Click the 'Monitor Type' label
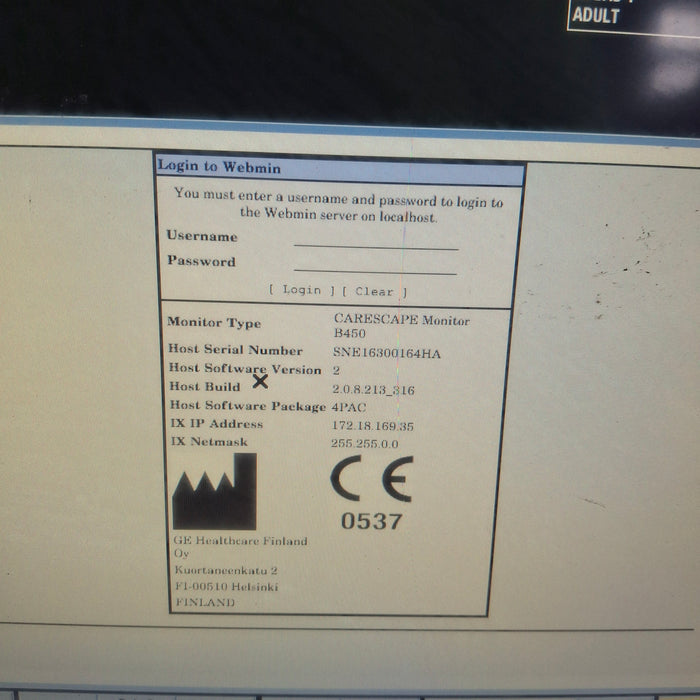700x700 pixels. [x=214, y=322]
